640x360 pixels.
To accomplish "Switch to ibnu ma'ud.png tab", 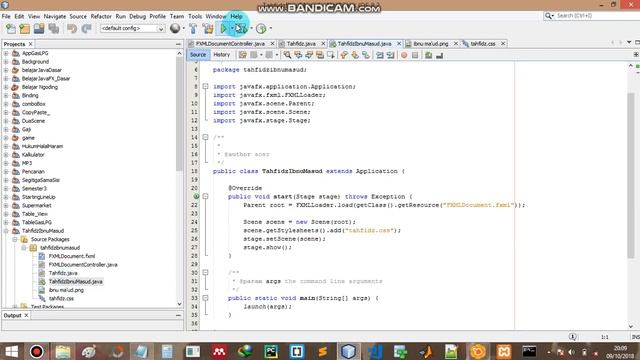I will pyautogui.click(x=431, y=44).
